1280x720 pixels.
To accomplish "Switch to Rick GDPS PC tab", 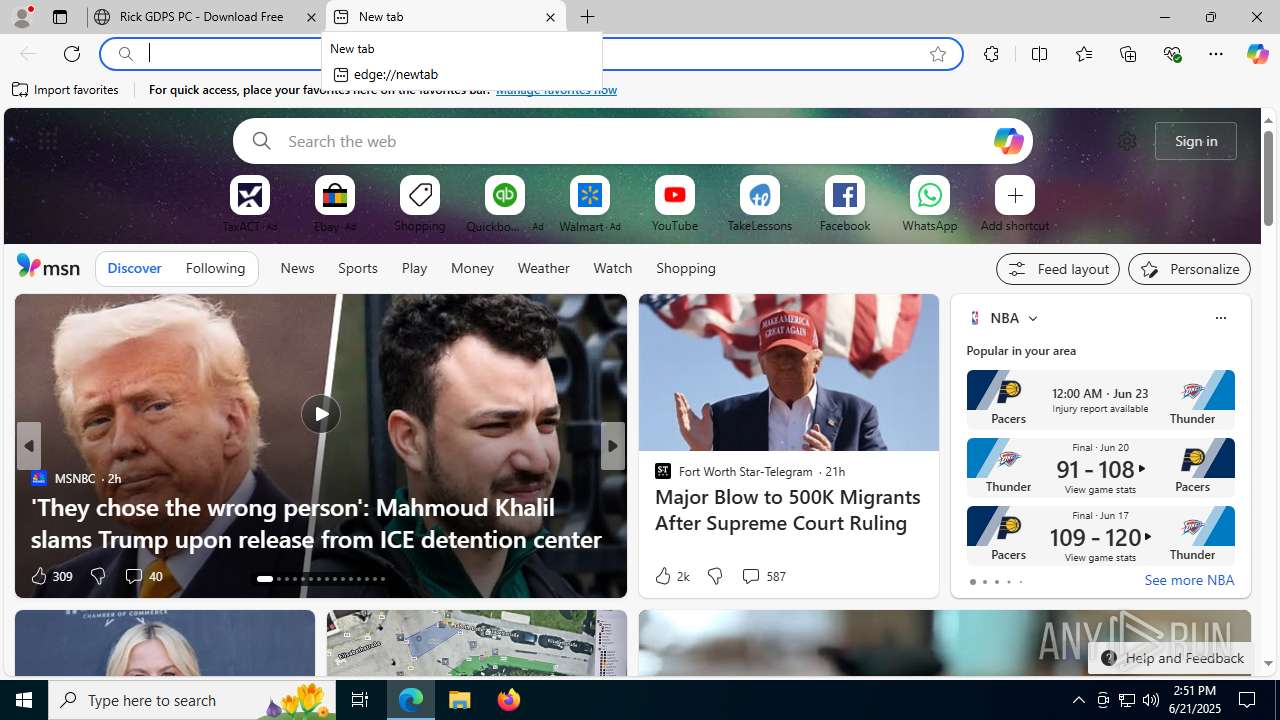I will click(x=205, y=17).
